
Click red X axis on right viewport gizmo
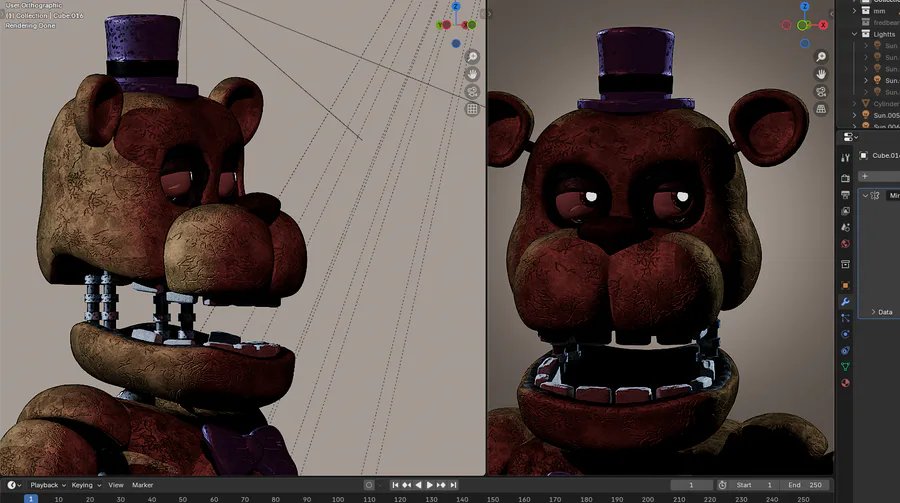point(823,25)
